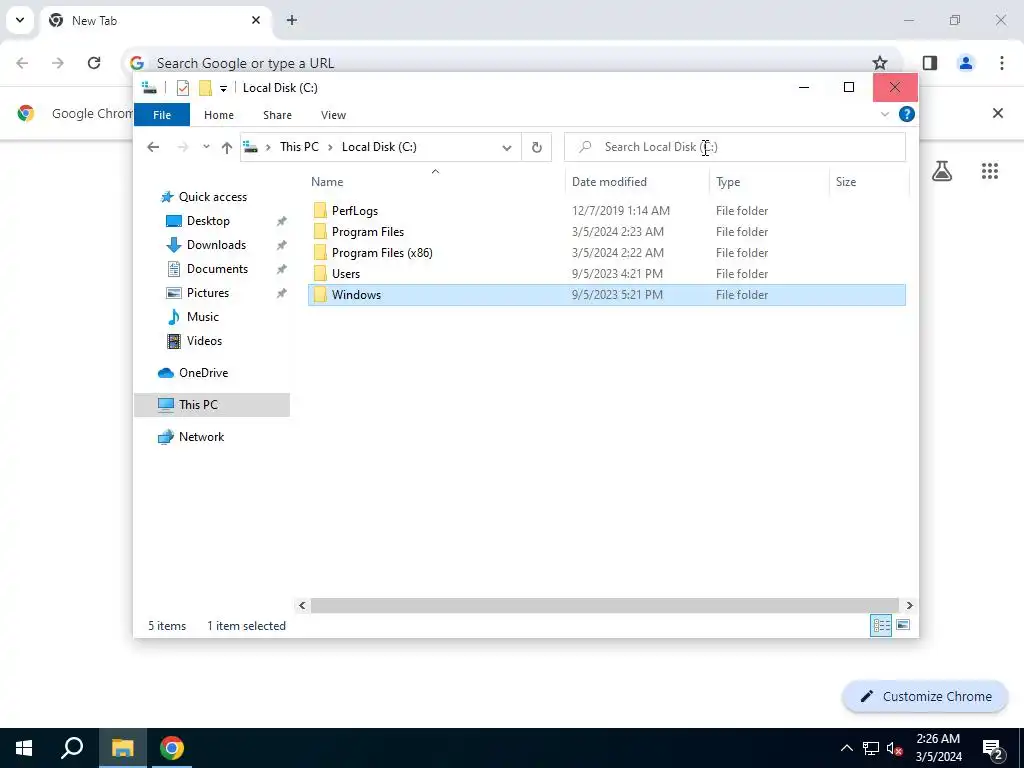Open address bar history dropdown
This screenshot has height=768, width=1024.
pyautogui.click(x=507, y=148)
